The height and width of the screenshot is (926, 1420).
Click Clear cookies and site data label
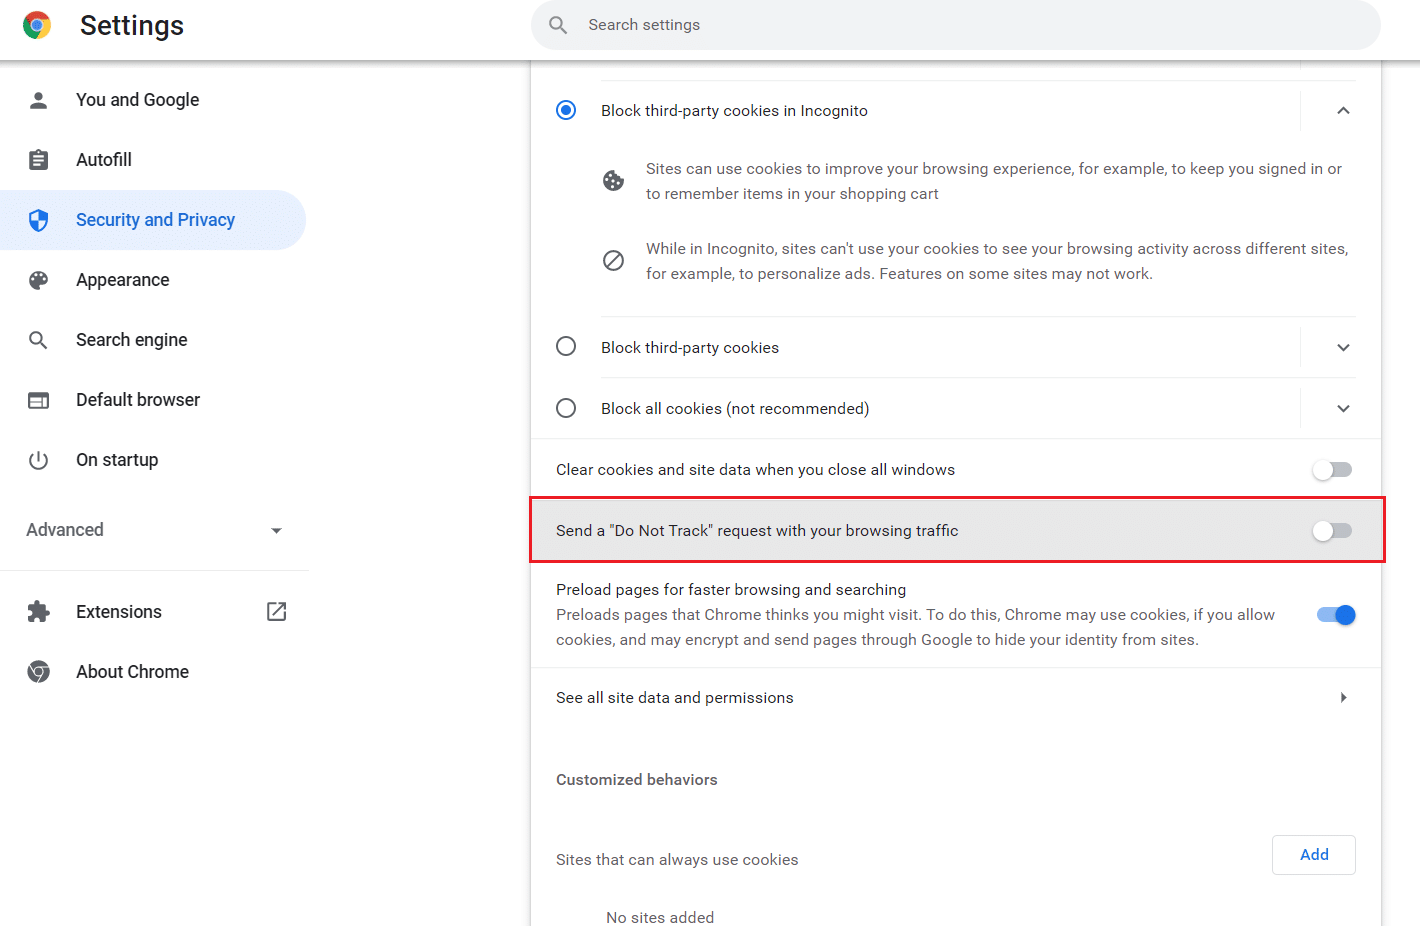755,470
